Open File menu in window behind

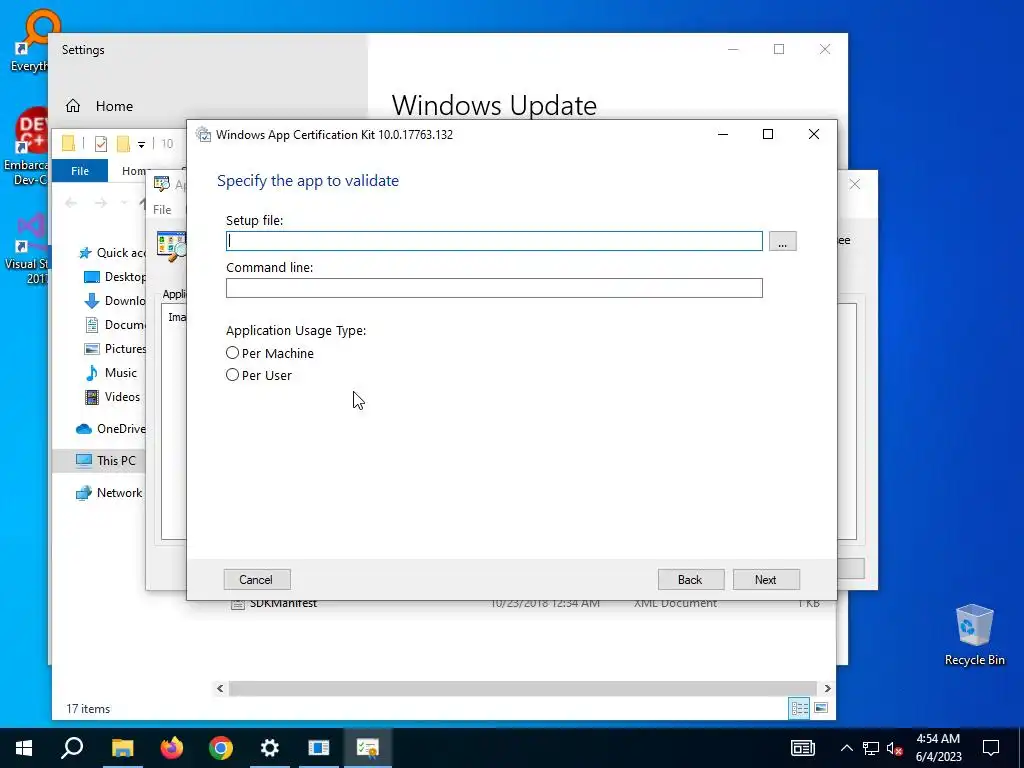coord(162,210)
